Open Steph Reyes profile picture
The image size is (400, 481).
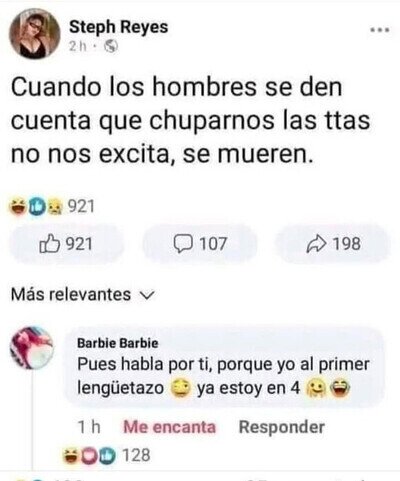click(x=35, y=34)
